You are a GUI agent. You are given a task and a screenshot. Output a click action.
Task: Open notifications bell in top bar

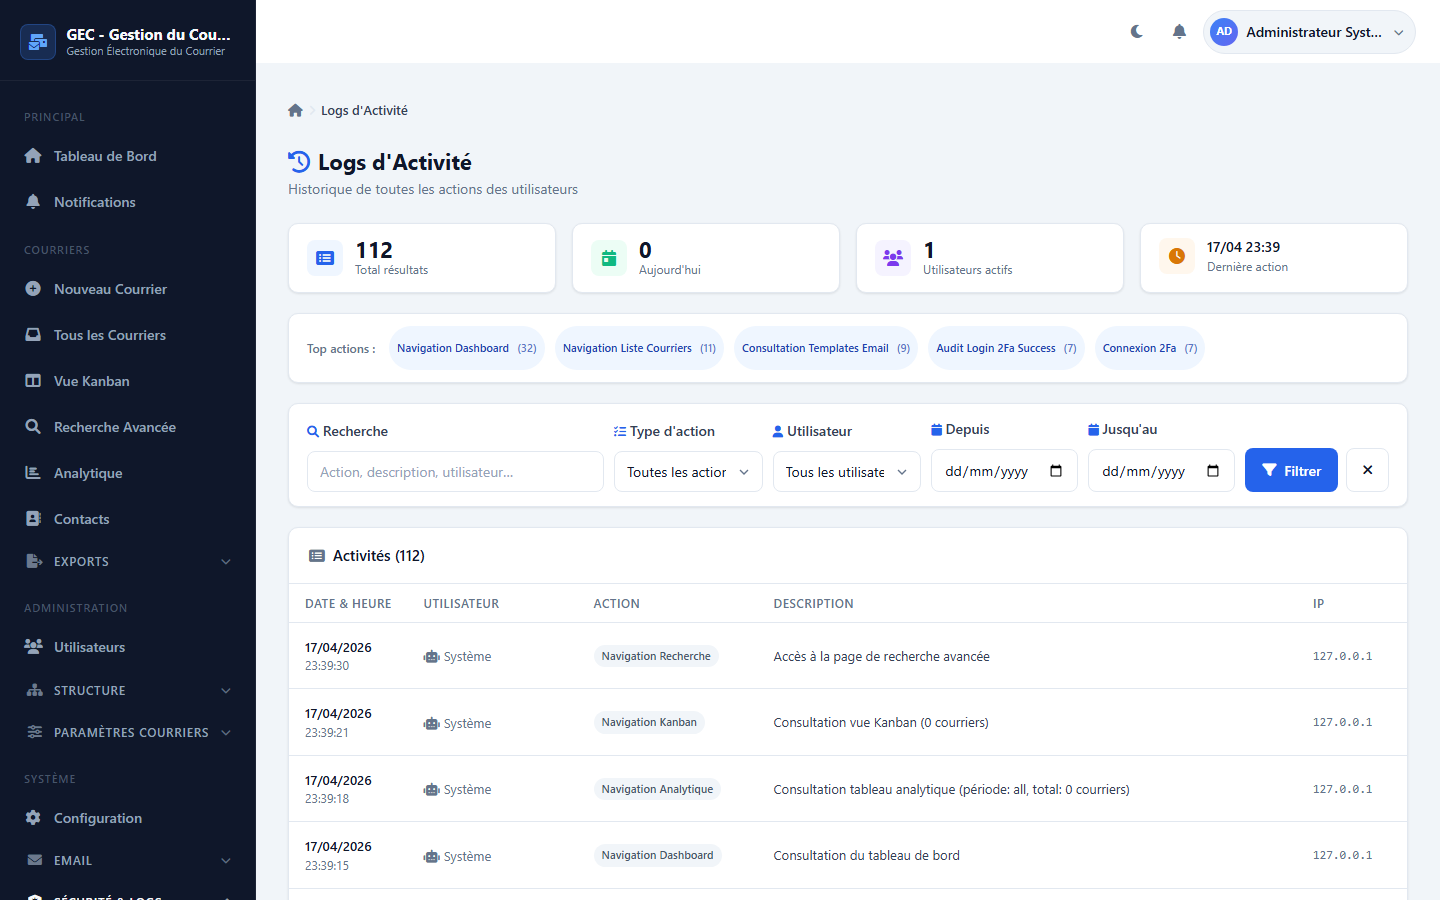point(1179,32)
